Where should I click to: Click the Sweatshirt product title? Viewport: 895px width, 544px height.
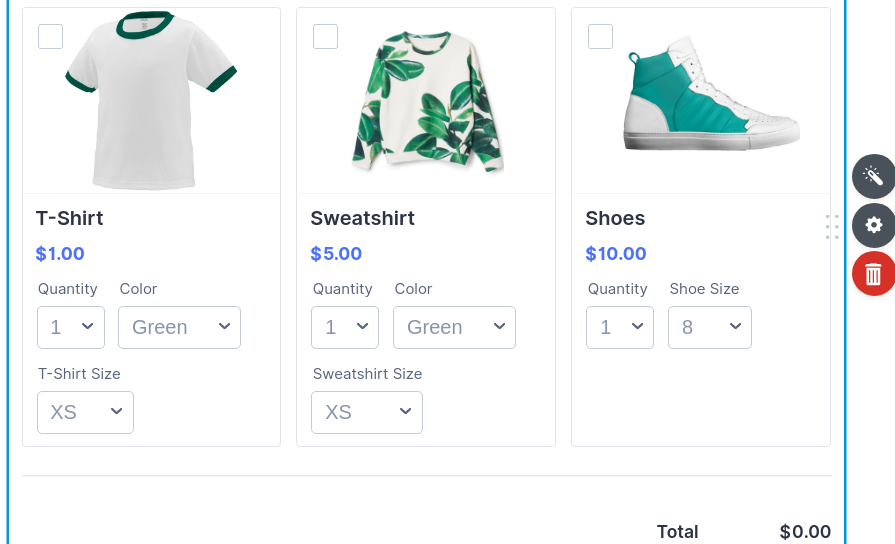[362, 218]
